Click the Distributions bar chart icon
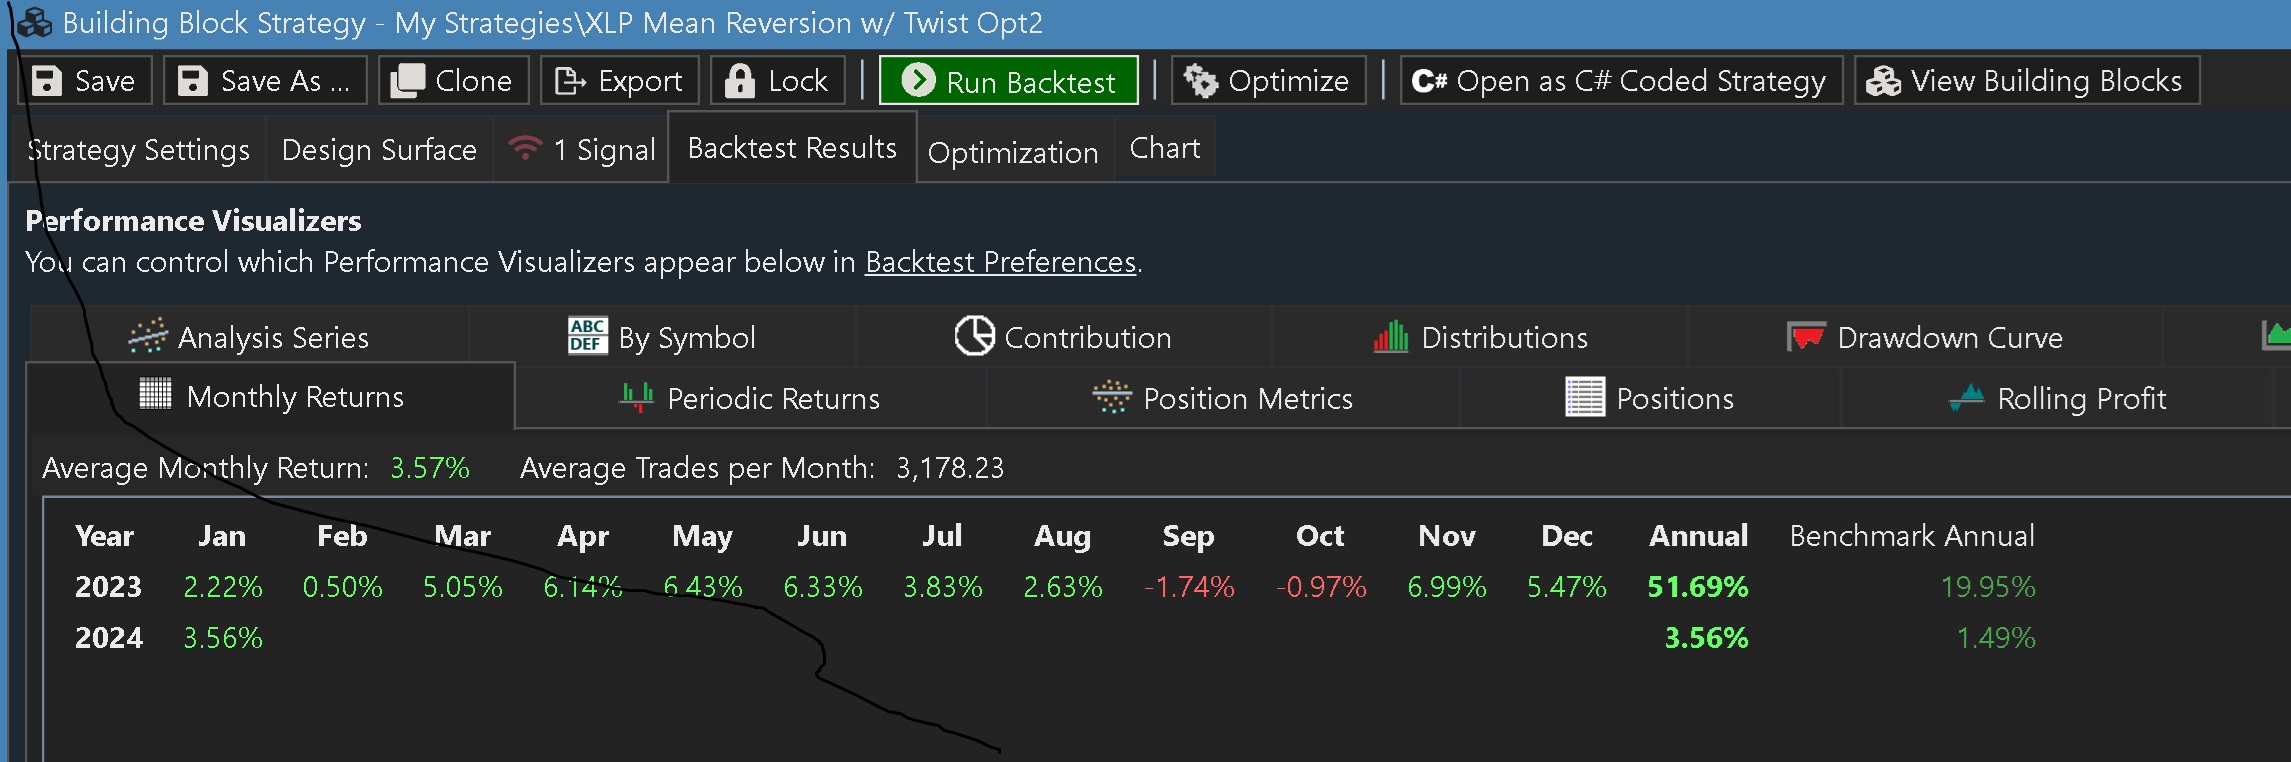The width and height of the screenshot is (2291, 762). point(1391,337)
